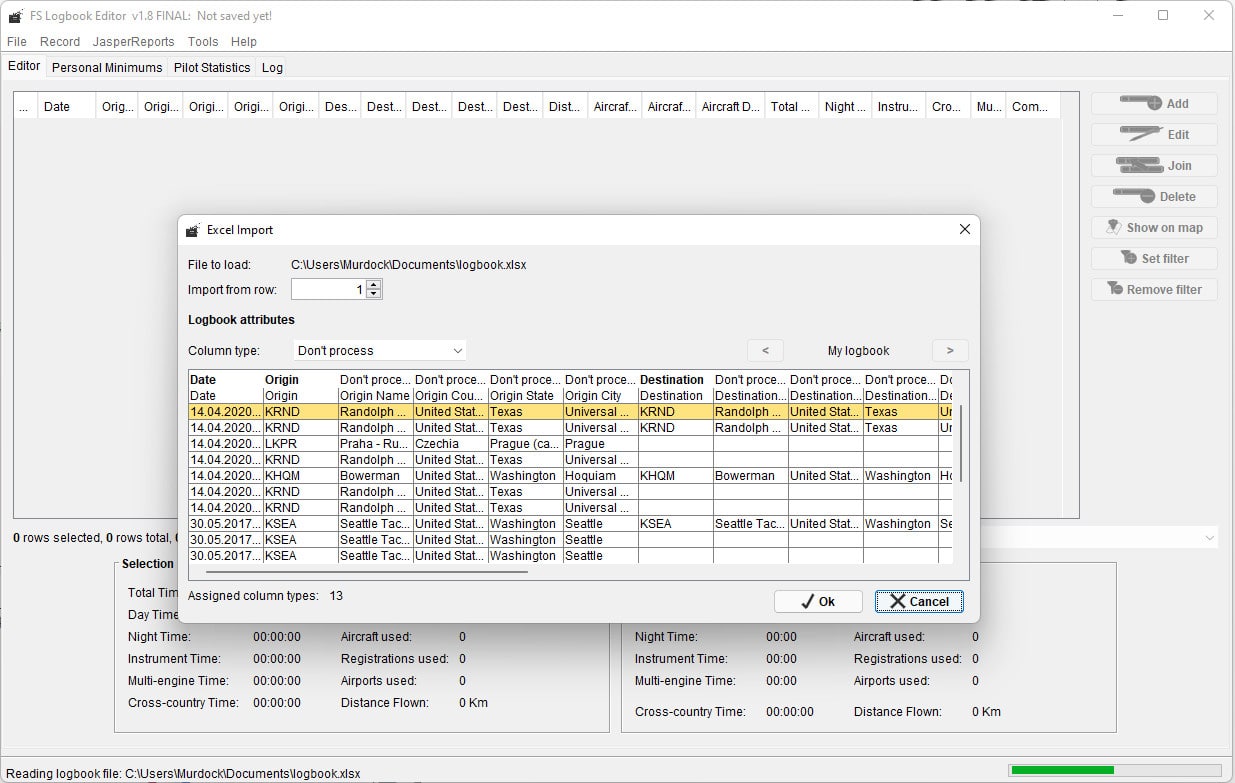Click the horizontal scrollbar in import table

(x=366, y=572)
